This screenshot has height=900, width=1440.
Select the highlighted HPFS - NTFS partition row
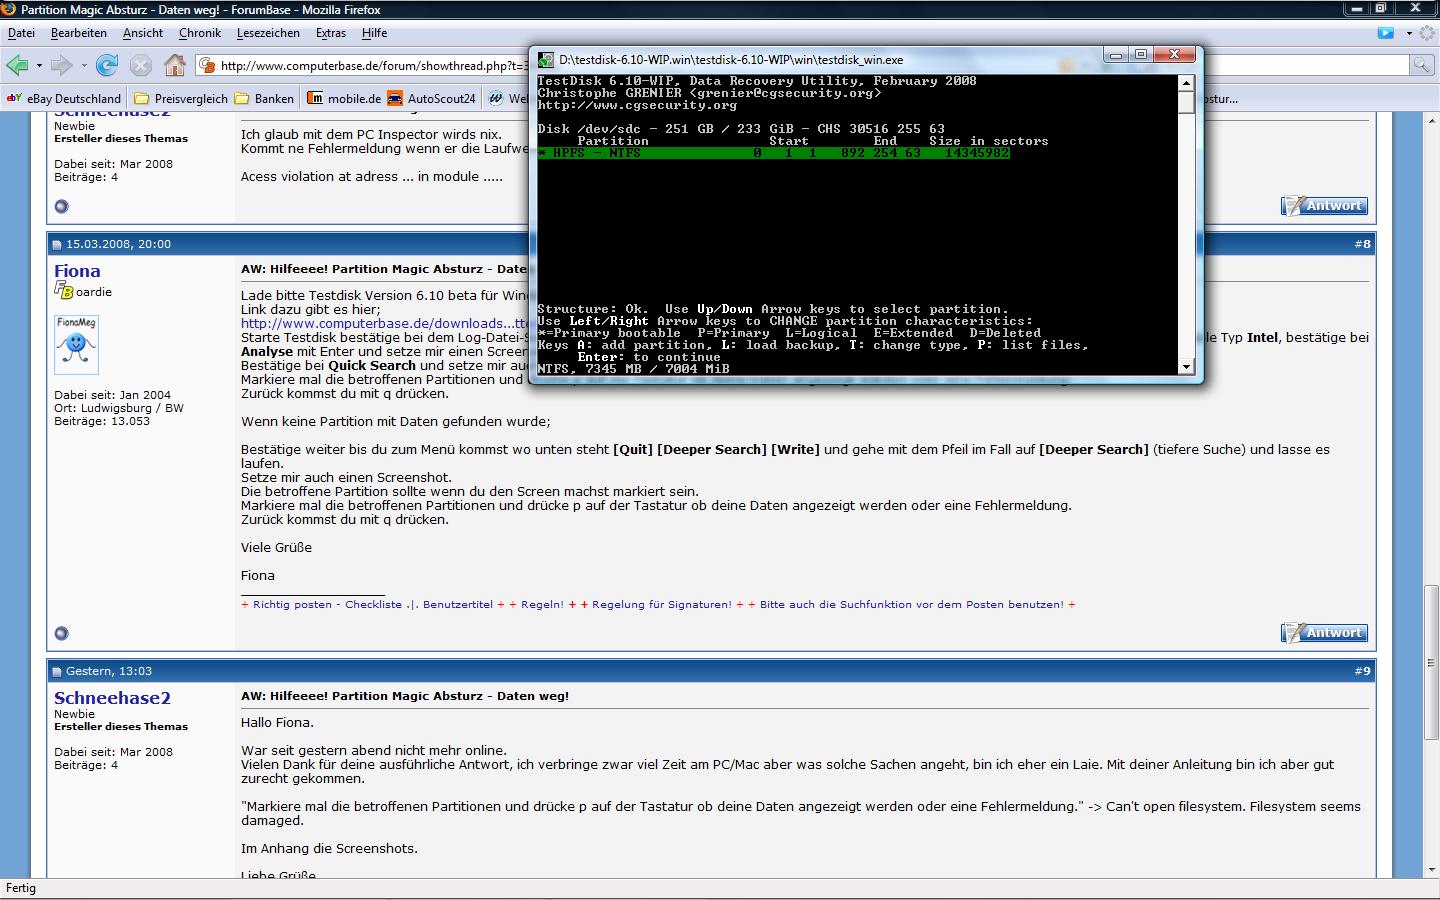[x=773, y=153]
